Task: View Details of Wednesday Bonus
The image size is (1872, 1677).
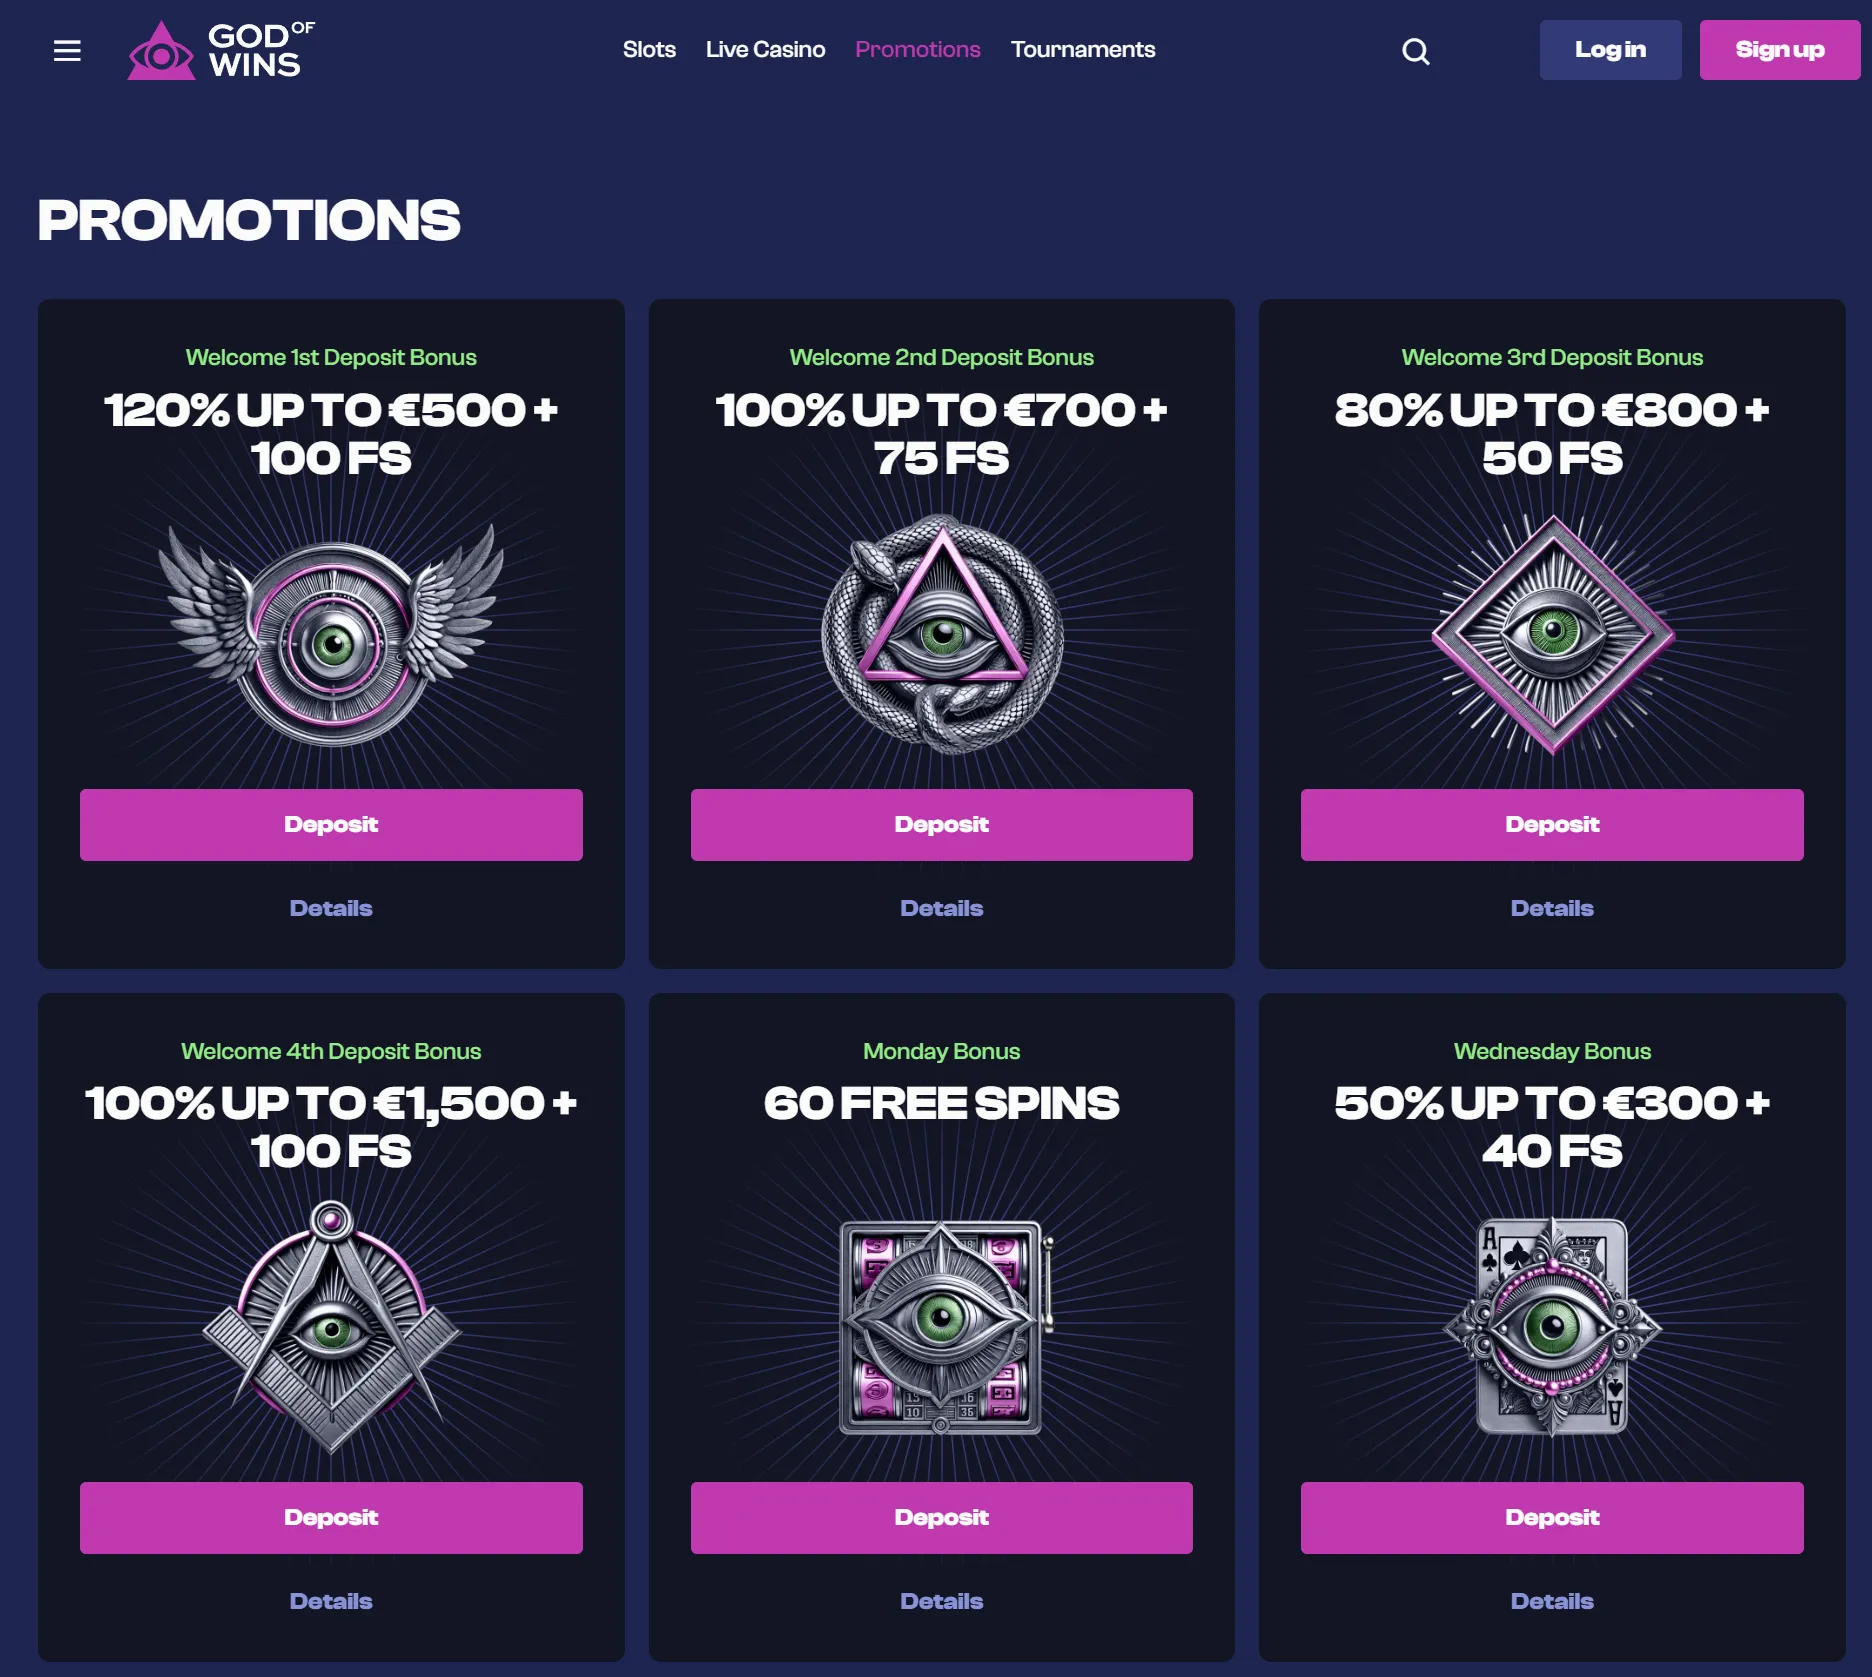Action: (1552, 1601)
